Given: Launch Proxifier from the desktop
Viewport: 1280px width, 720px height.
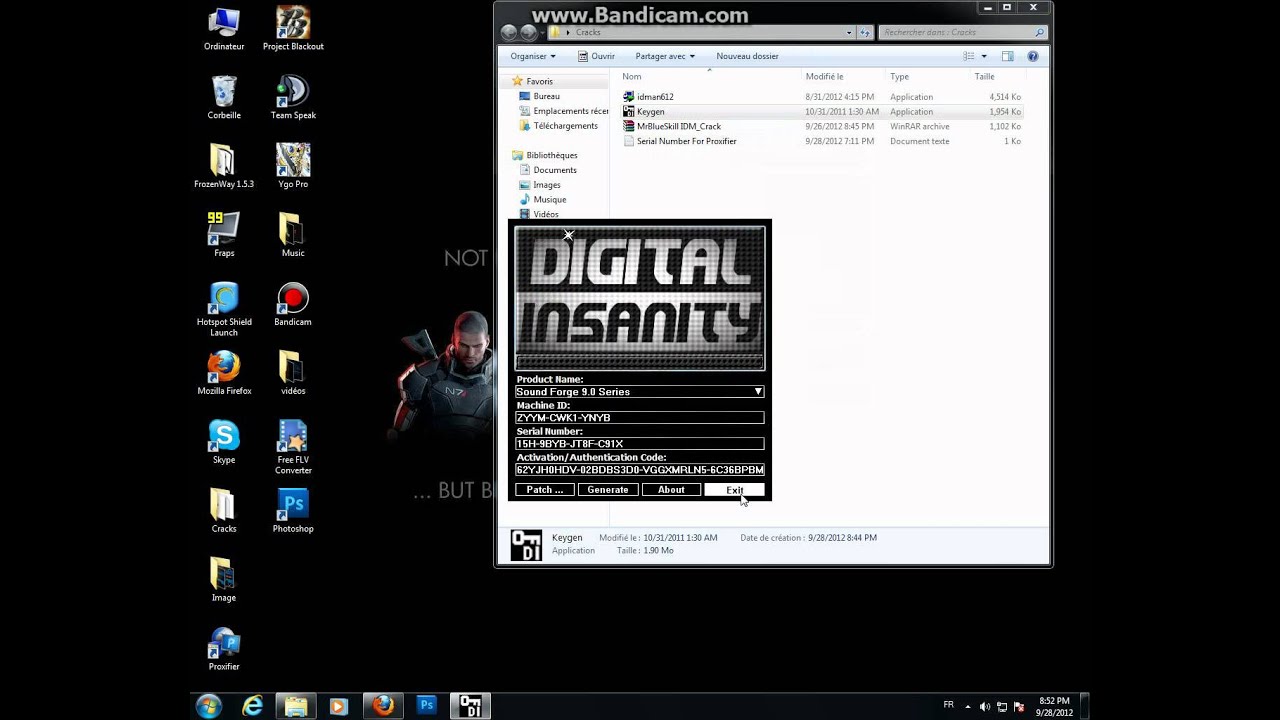Looking at the screenshot, I should pyautogui.click(x=224, y=650).
